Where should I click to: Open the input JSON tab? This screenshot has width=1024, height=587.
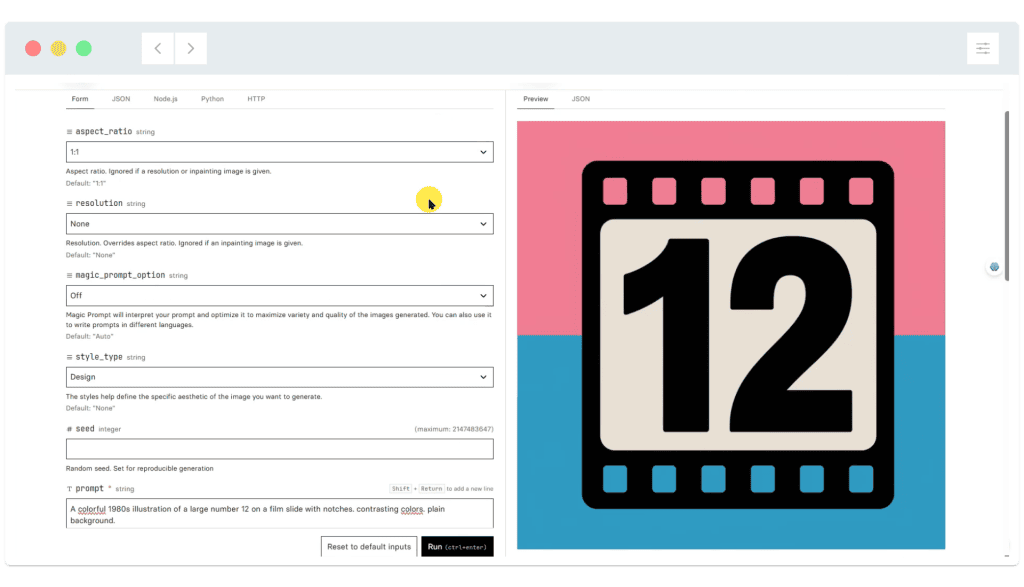click(x=121, y=99)
